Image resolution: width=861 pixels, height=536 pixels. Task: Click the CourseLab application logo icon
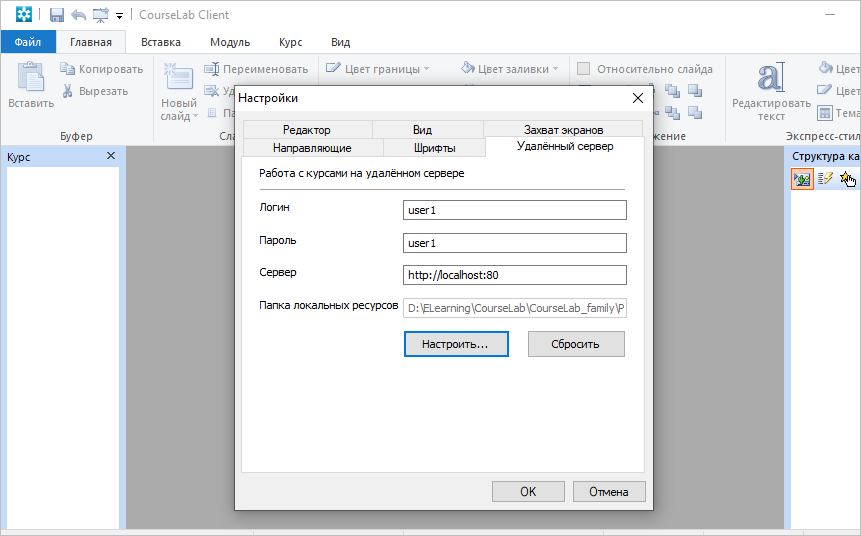point(24,14)
